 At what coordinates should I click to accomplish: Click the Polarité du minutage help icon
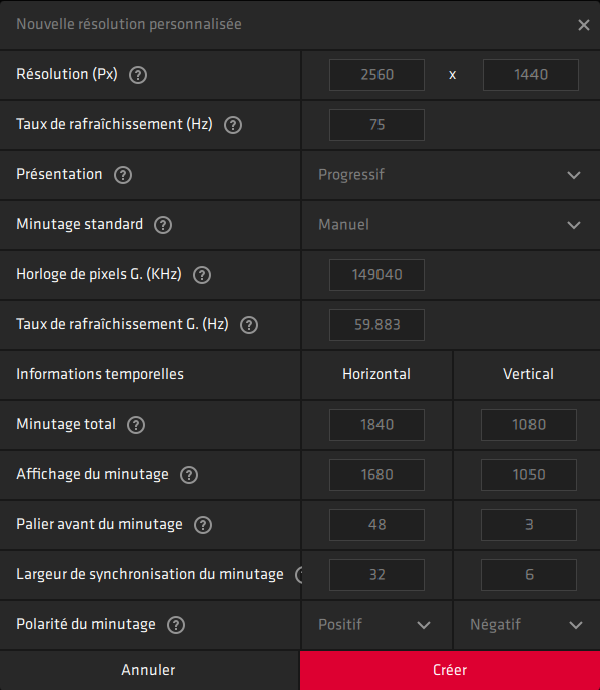pyautogui.click(x=176, y=625)
